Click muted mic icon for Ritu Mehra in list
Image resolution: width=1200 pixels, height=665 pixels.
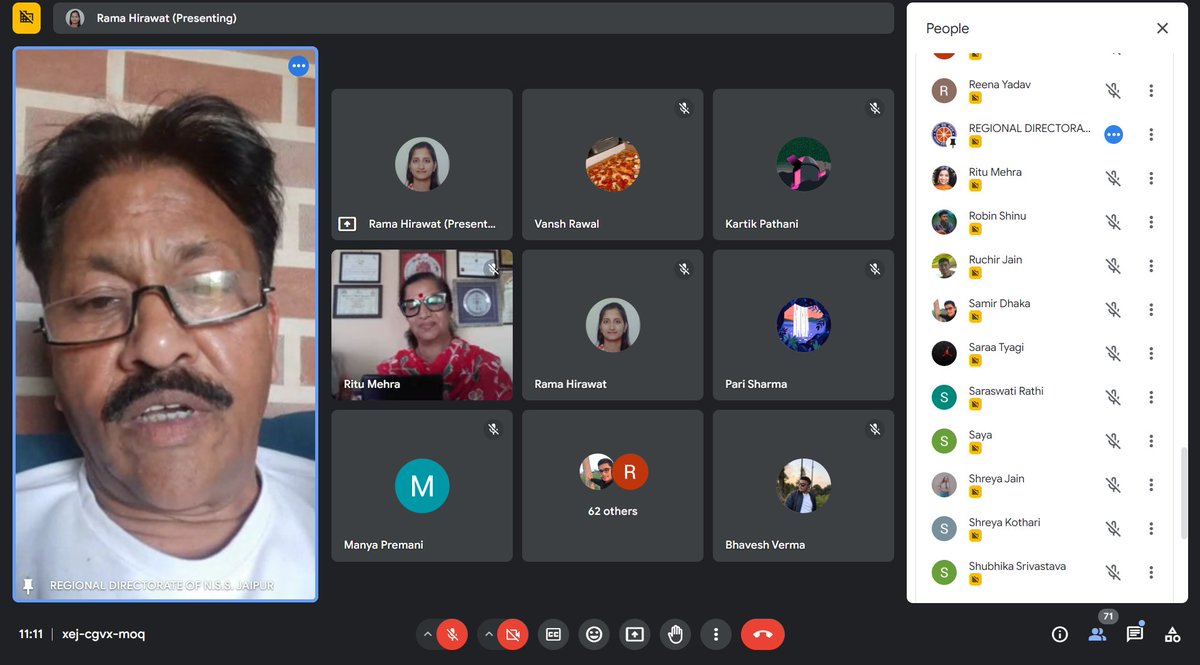pos(1113,178)
